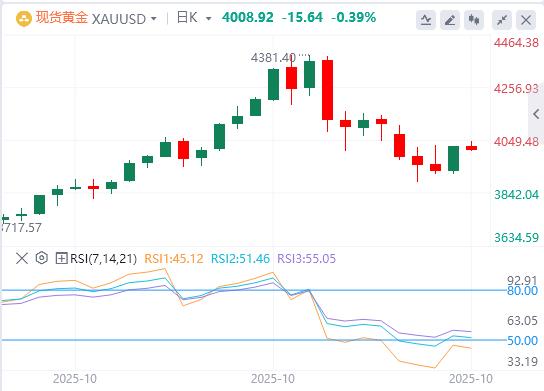This screenshot has height=391, width=544.
Task: Open the XAUUSD symbol dropdown arrow
Action: [154, 19]
